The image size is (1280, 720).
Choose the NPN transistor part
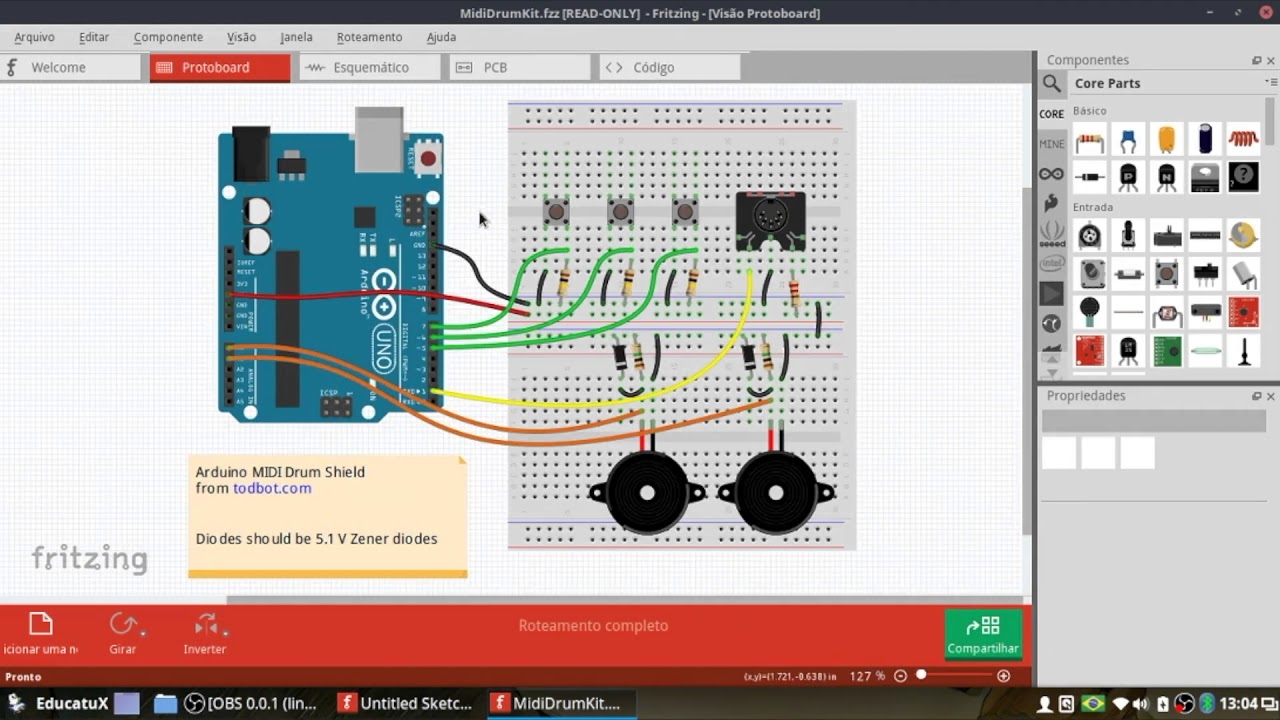tap(1166, 178)
